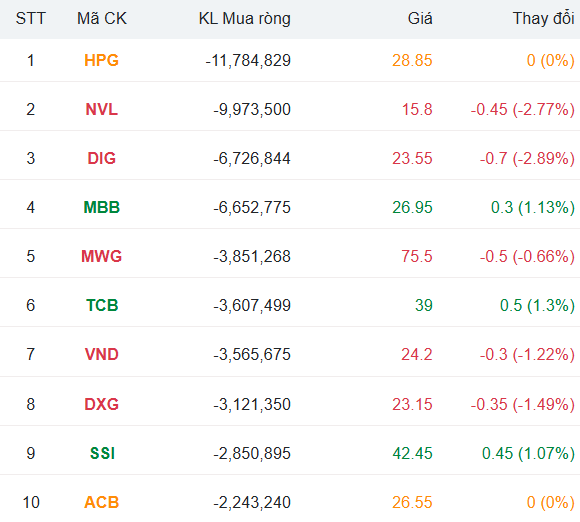Select net volume -3,607,499
This screenshot has width=580, height=522.
252,306
